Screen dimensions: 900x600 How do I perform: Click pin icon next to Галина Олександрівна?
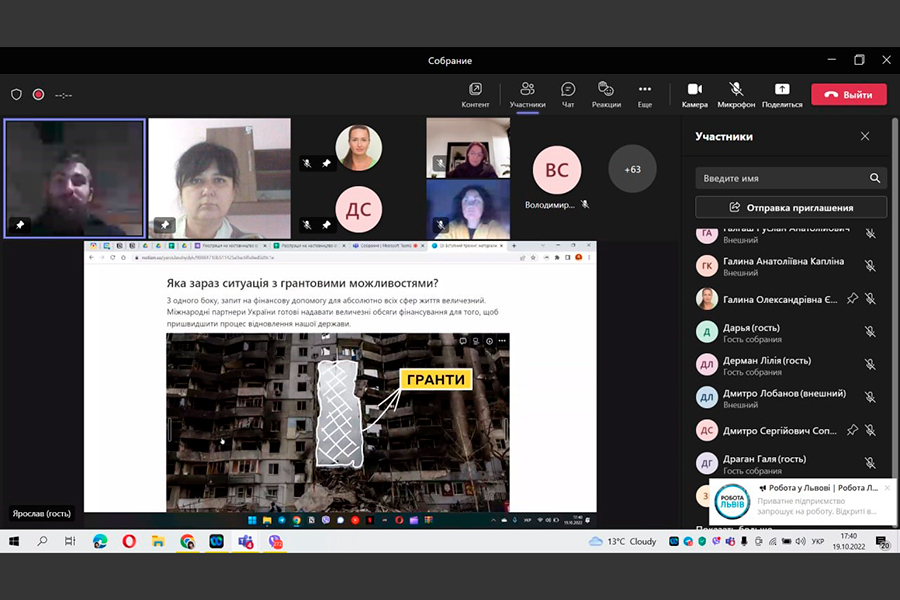click(x=852, y=298)
